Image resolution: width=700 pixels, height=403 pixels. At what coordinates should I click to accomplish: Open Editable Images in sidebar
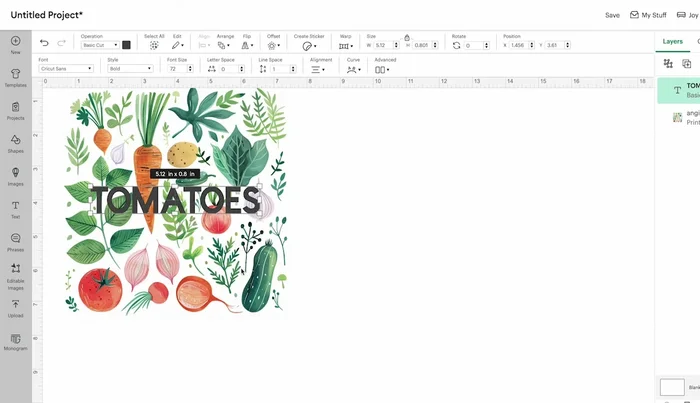click(16, 276)
